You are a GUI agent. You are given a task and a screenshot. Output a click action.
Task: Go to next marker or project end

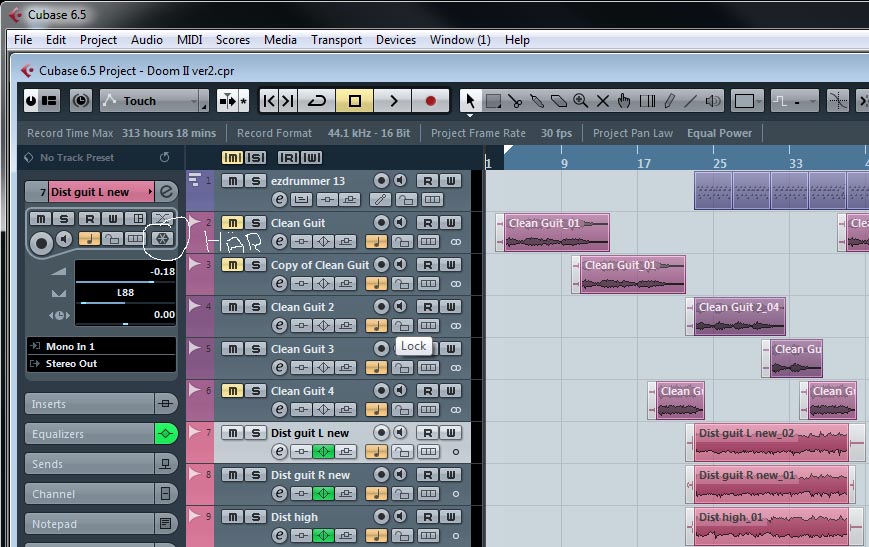pyautogui.click(x=288, y=101)
